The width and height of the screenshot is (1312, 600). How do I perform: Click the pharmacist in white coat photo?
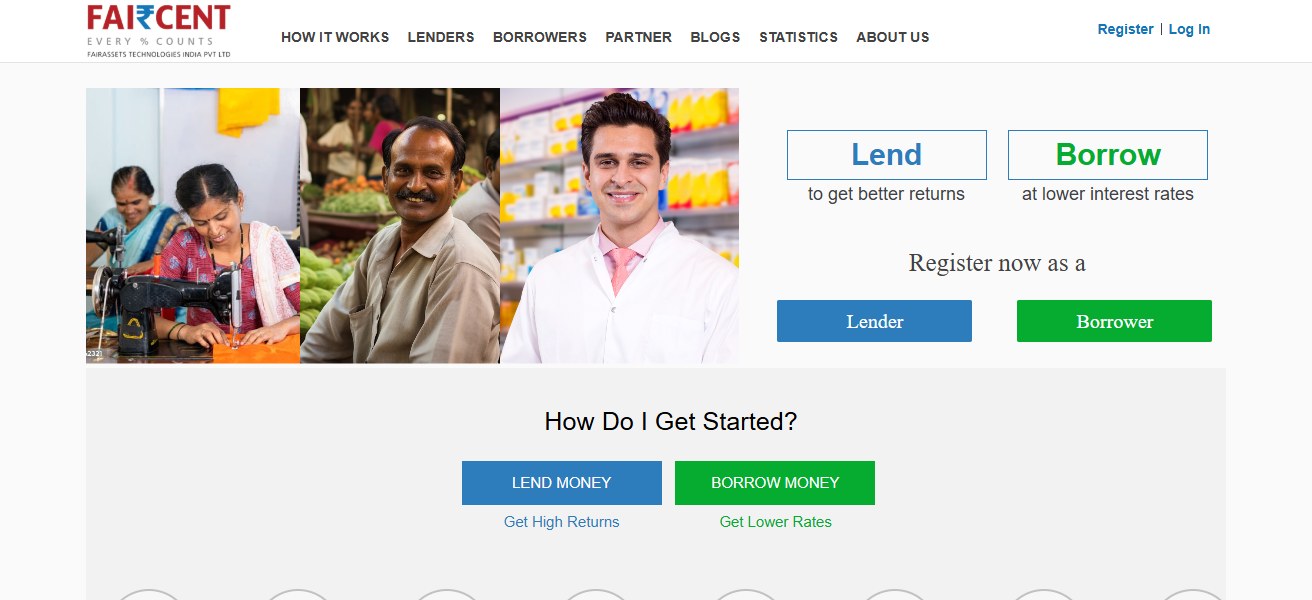pyautogui.click(x=619, y=225)
